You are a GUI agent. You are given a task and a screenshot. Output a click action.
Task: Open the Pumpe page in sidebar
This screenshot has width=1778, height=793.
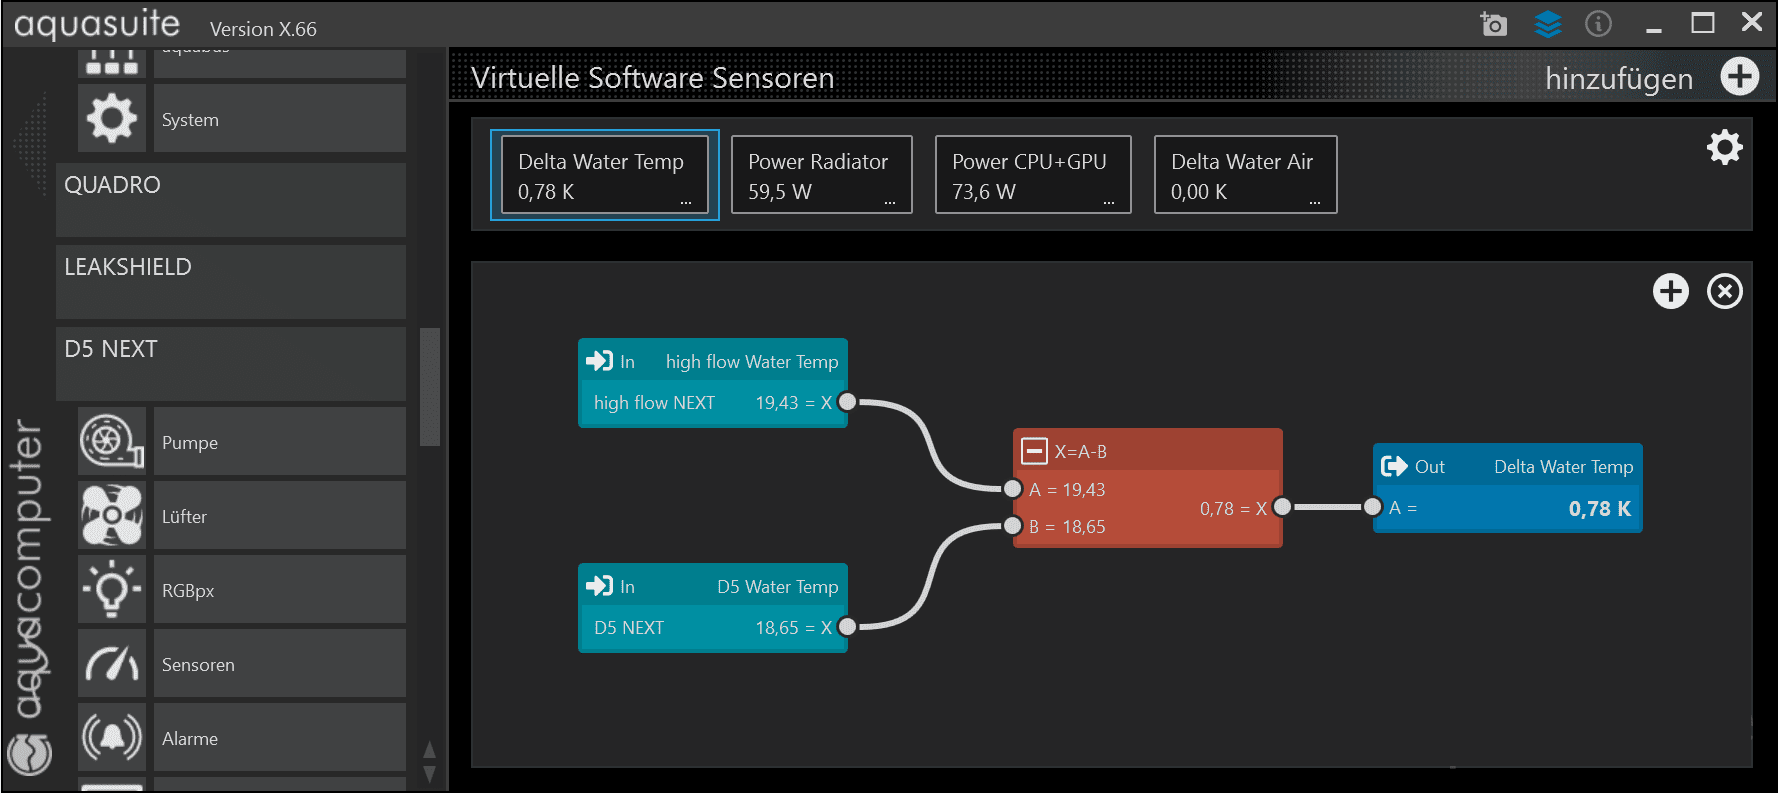tap(280, 441)
